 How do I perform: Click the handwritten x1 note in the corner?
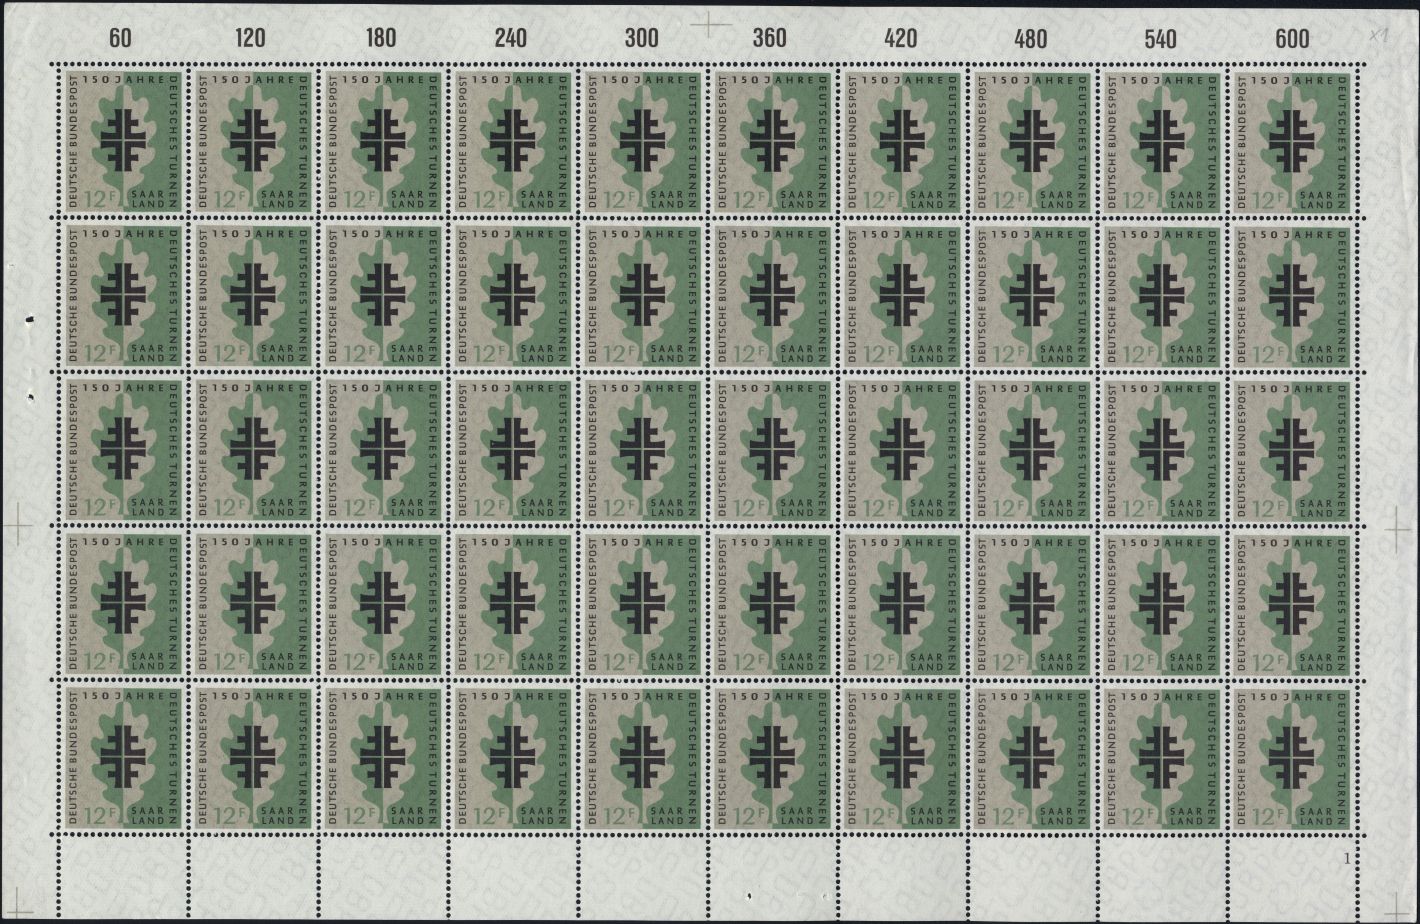coord(1377,36)
